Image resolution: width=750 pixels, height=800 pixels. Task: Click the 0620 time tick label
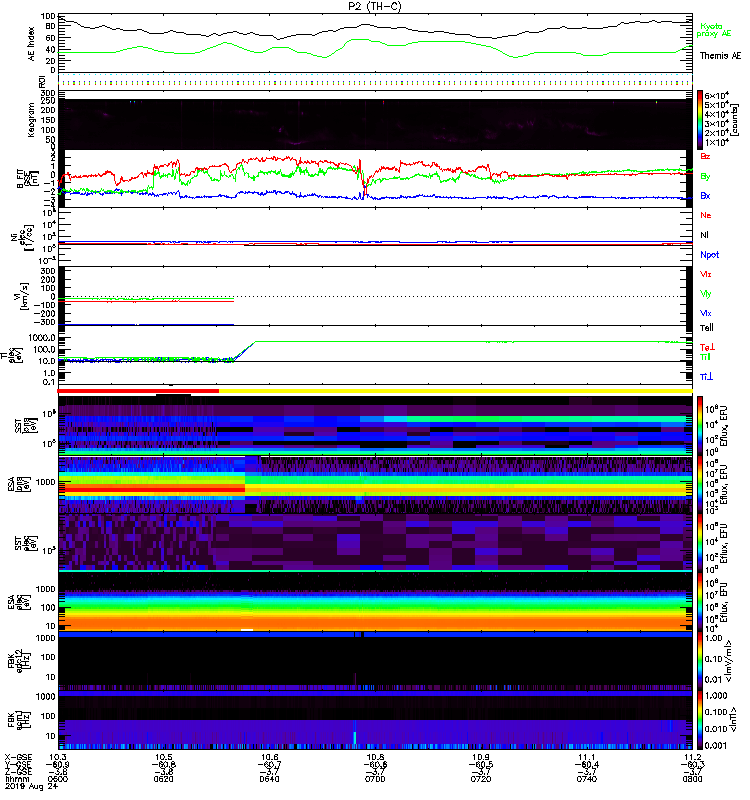pyautogui.click(x=164, y=779)
